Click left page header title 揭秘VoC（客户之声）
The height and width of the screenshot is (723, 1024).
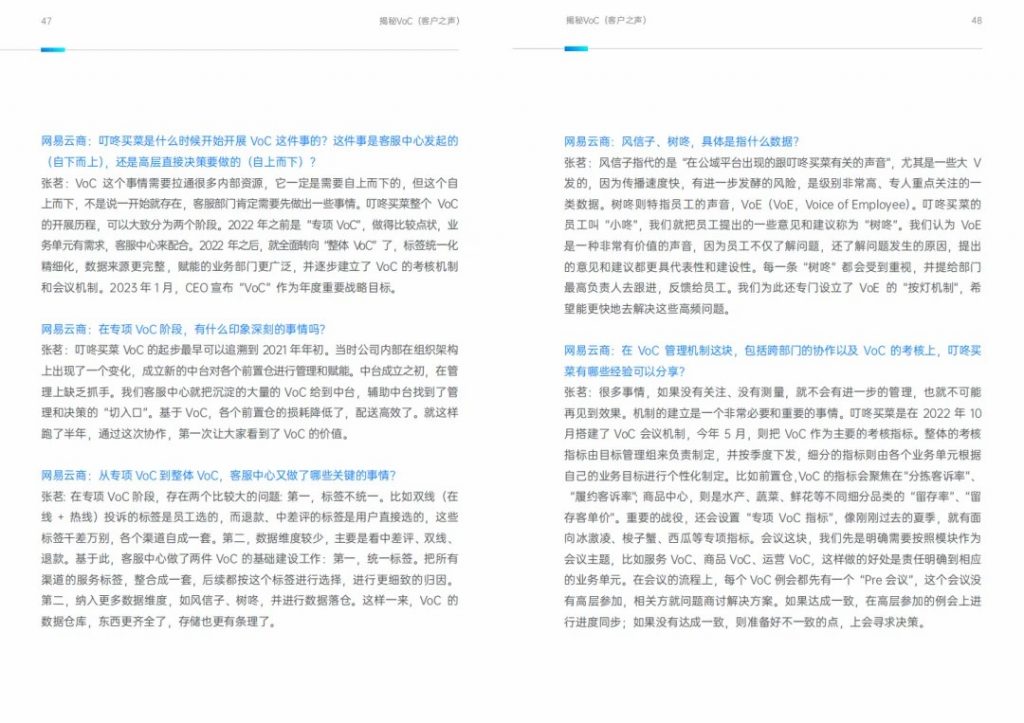(x=419, y=21)
